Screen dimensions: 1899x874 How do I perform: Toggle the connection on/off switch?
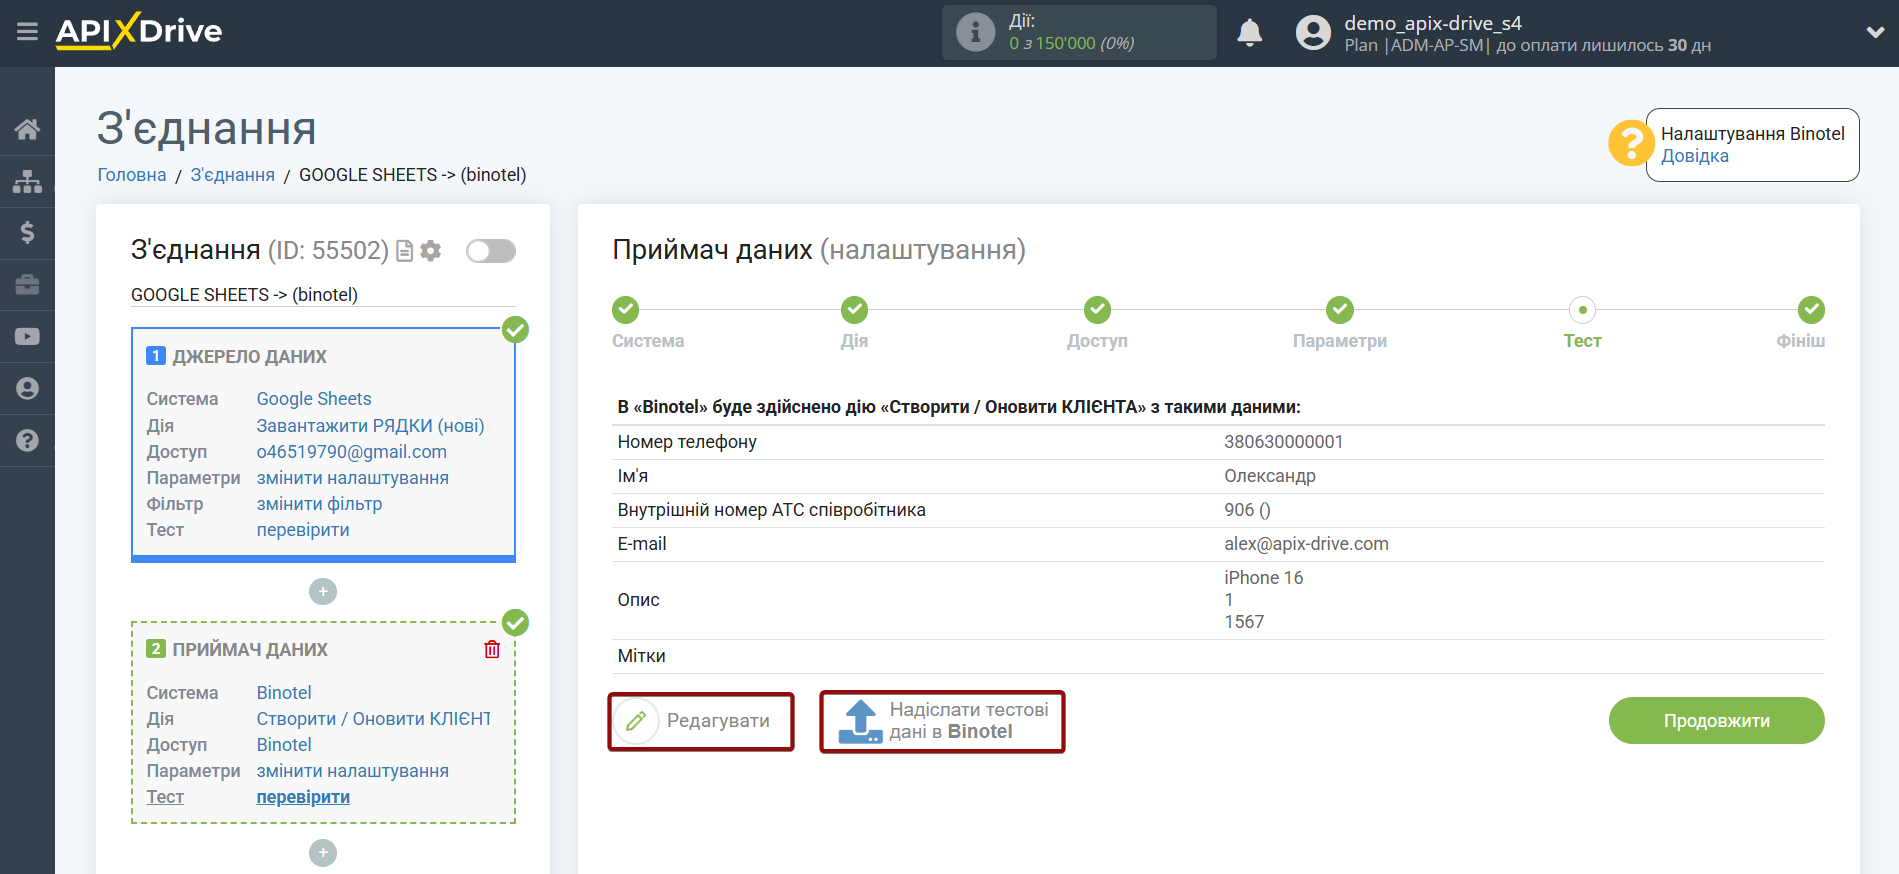490,251
